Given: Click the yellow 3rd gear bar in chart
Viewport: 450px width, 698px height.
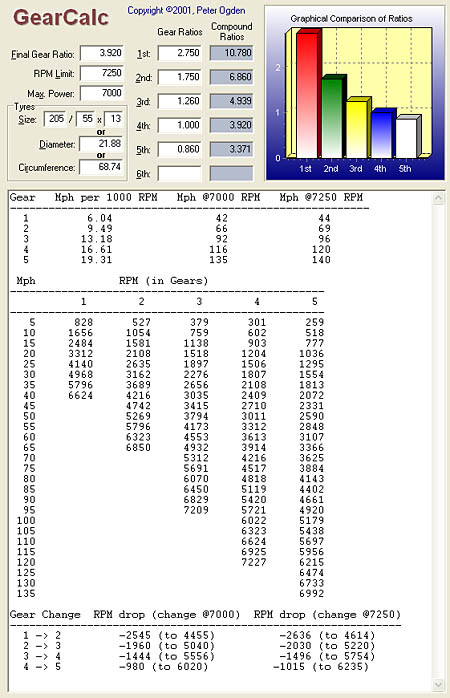Looking at the screenshot, I should pos(358,128).
